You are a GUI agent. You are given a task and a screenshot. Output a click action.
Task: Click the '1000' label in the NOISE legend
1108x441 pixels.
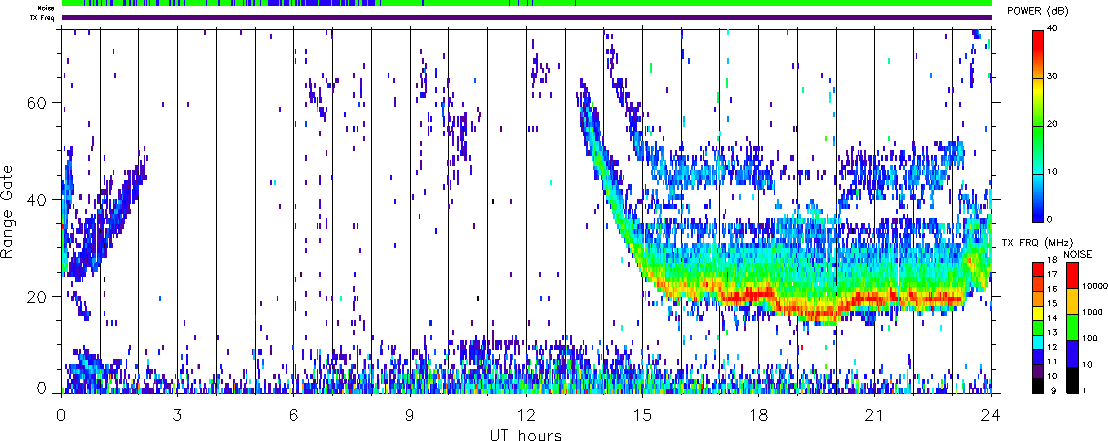point(1090,312)
